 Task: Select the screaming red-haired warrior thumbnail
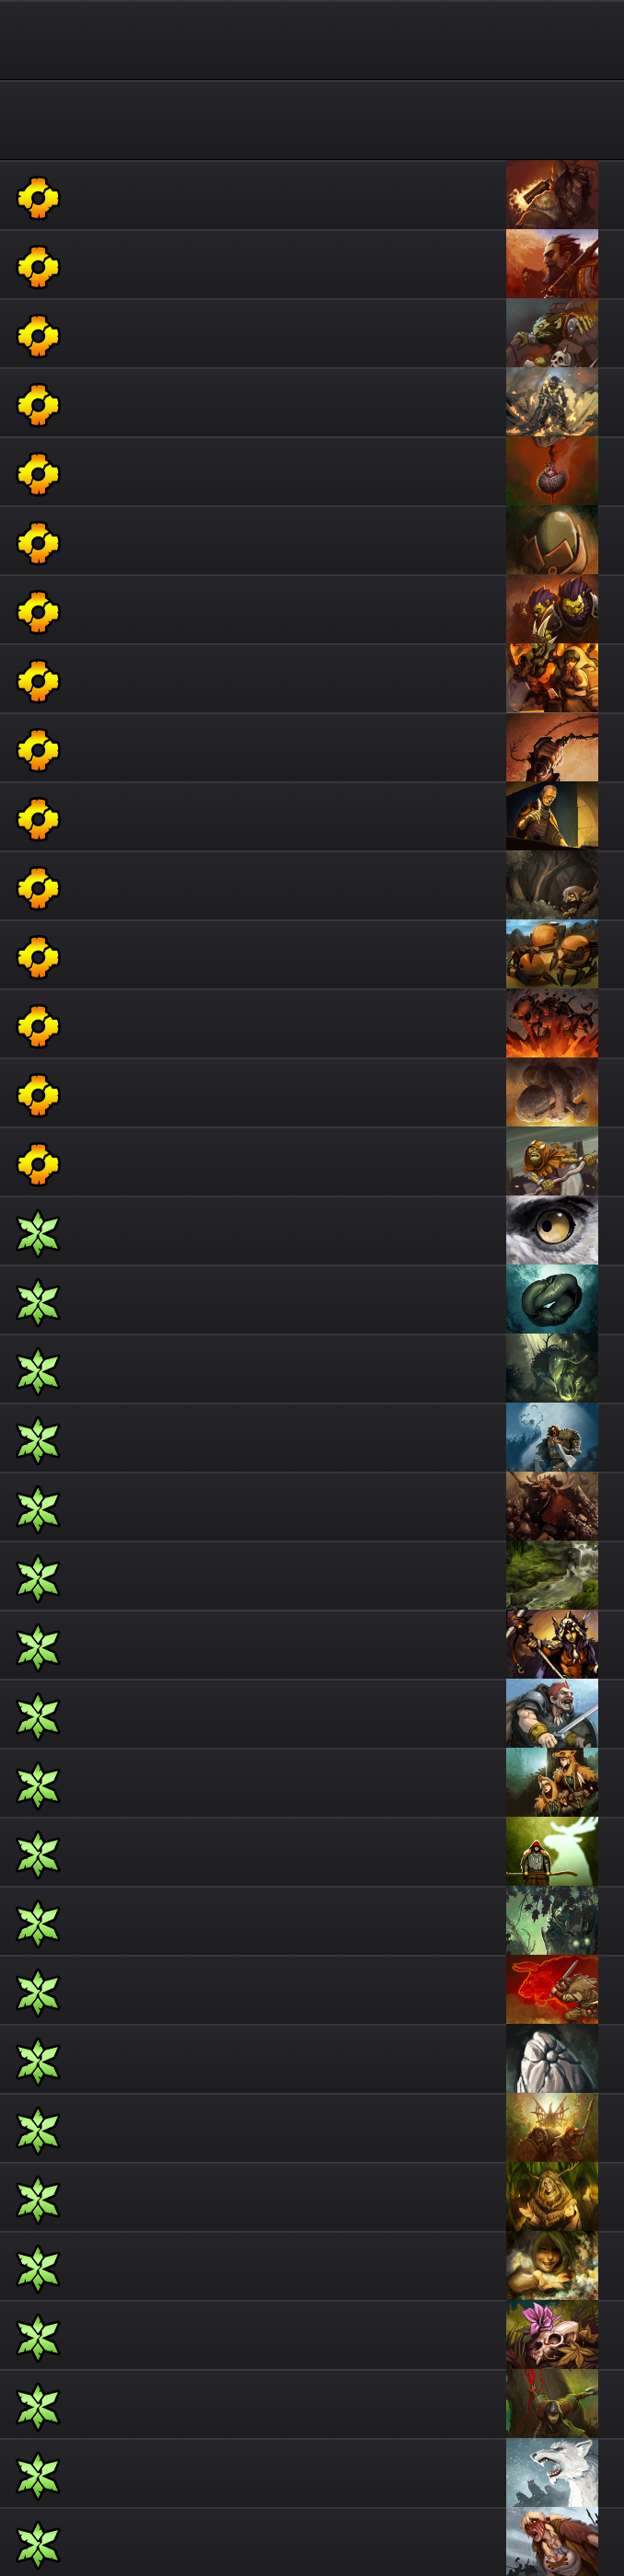coord(552,2541)
